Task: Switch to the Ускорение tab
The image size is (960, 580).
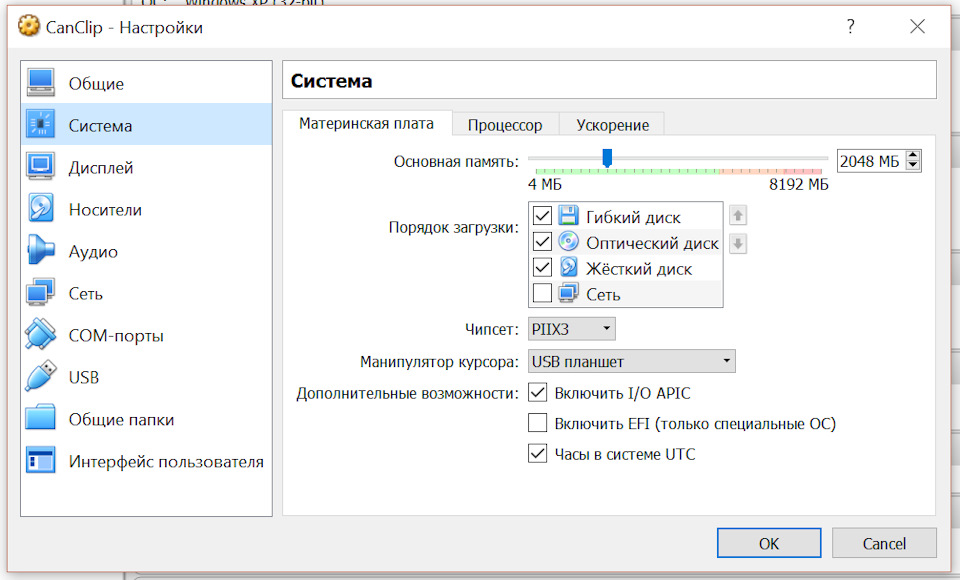Action: (612, 125)
